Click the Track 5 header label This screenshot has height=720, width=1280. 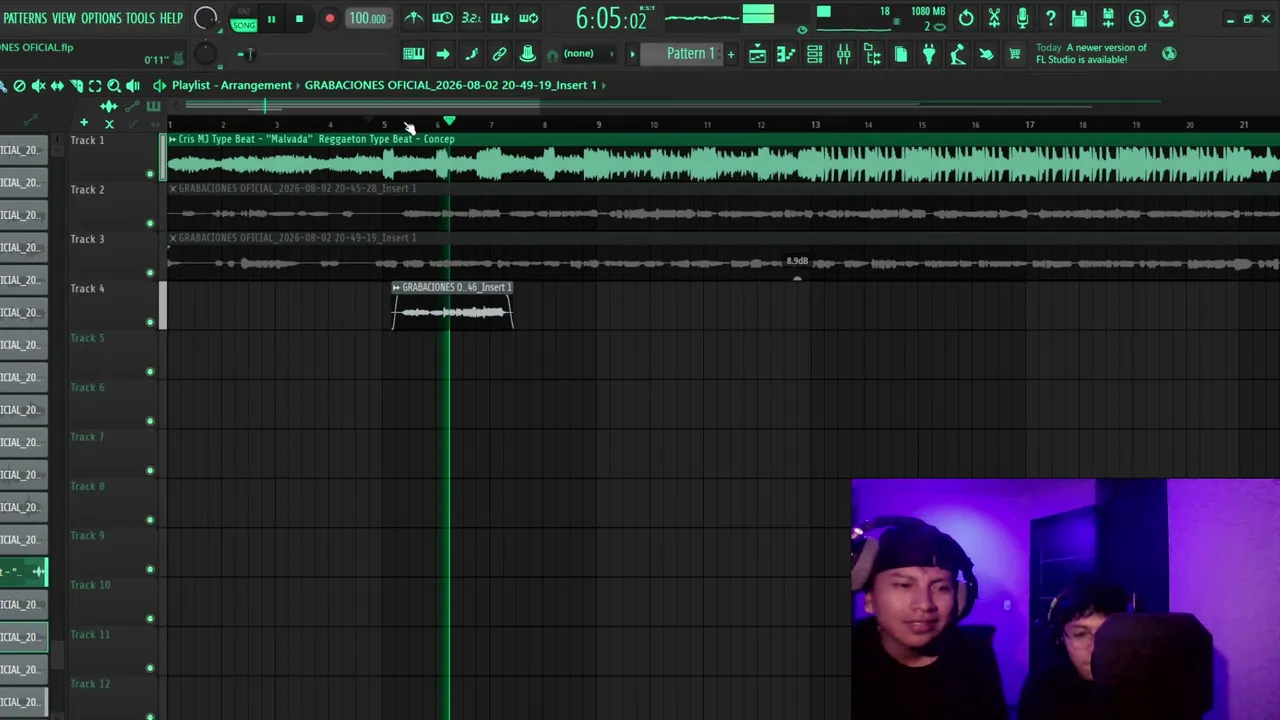click(x=87, y=338)
